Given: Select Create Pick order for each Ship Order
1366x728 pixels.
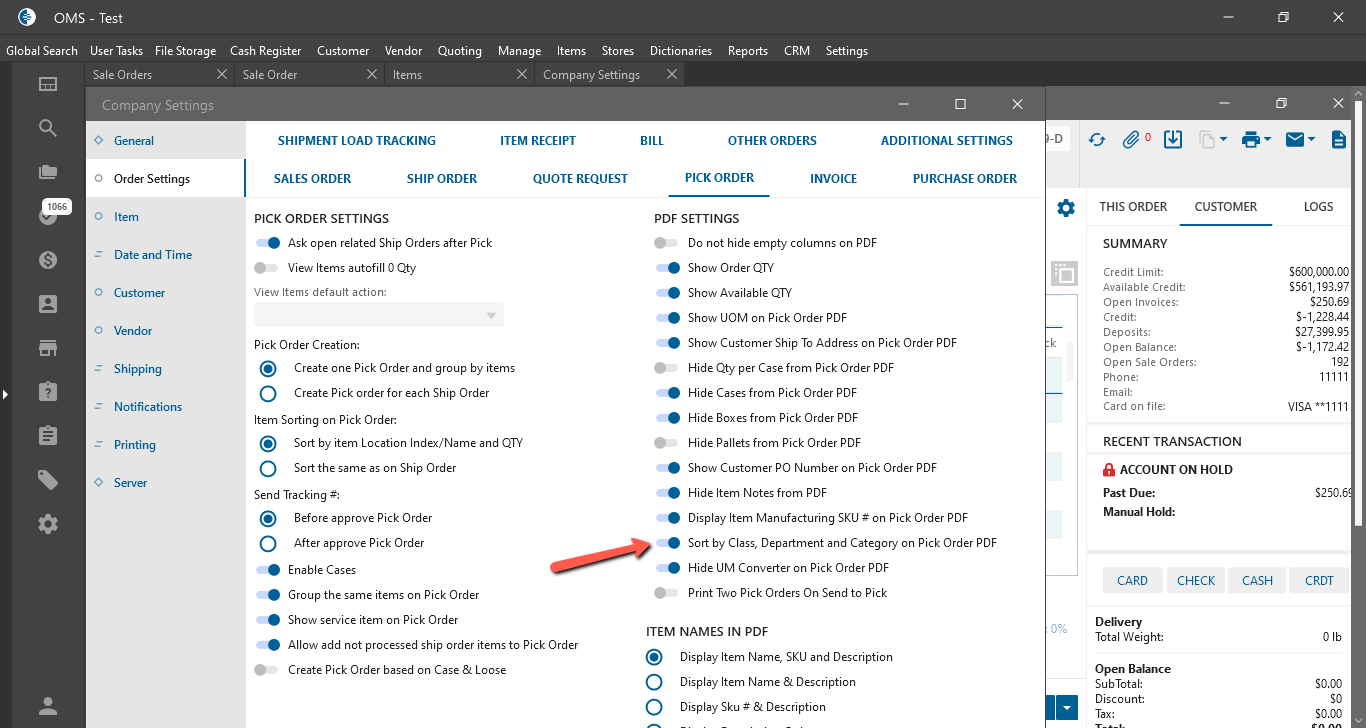Looking at the screenshot, I should tap(268, 393).
